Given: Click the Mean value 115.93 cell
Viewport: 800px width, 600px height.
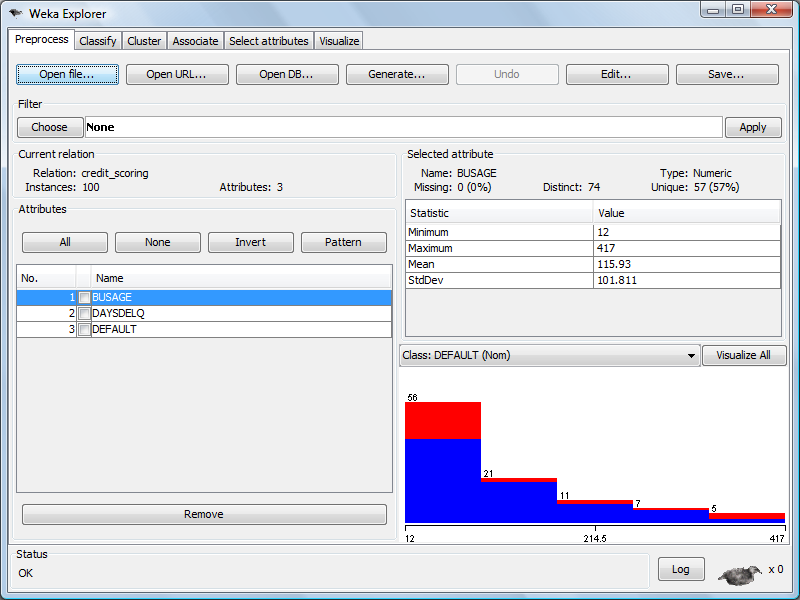Looking at the screenshot, I should [x=687, y=264].
